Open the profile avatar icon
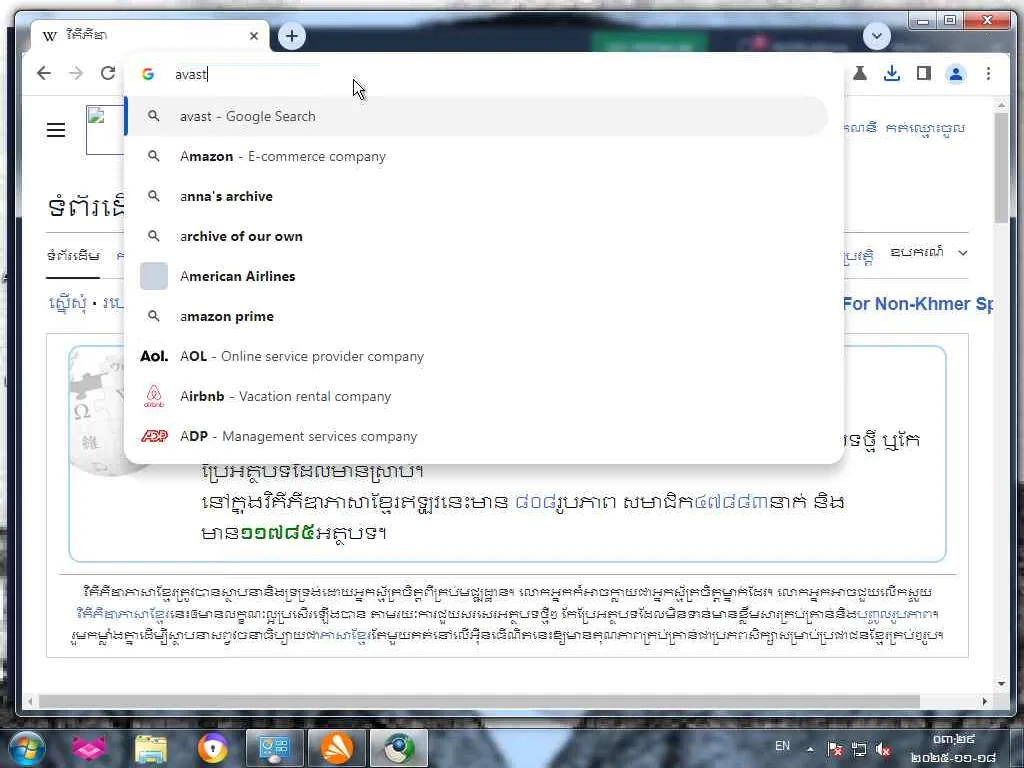 pyautogui.click(x=955, y=74)
